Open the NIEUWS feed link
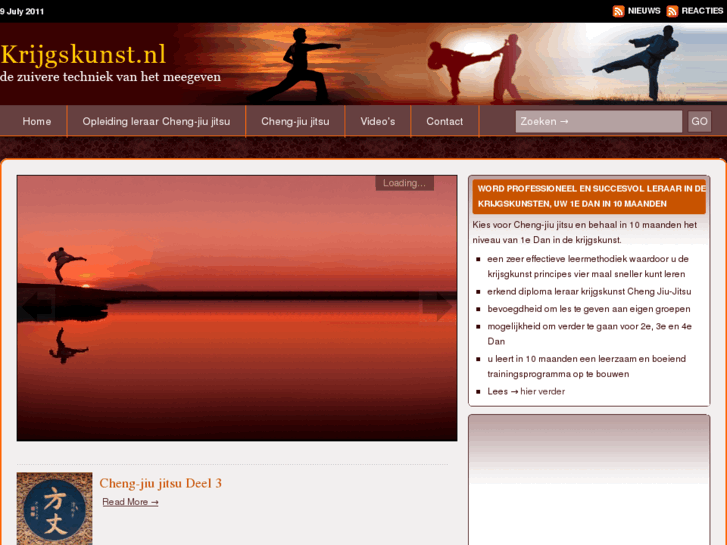The width and height of the screenshot is (727, 545). click(x=644, y=11)
